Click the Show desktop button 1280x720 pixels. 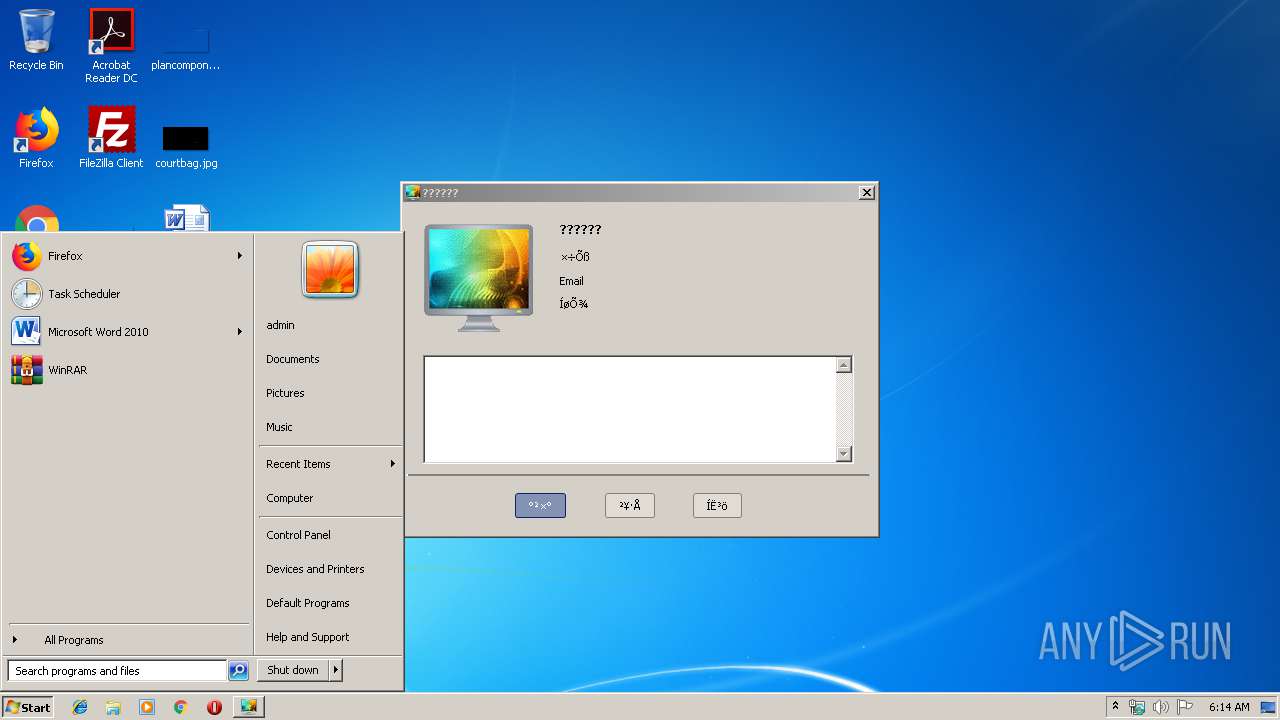coord(1269,707)
